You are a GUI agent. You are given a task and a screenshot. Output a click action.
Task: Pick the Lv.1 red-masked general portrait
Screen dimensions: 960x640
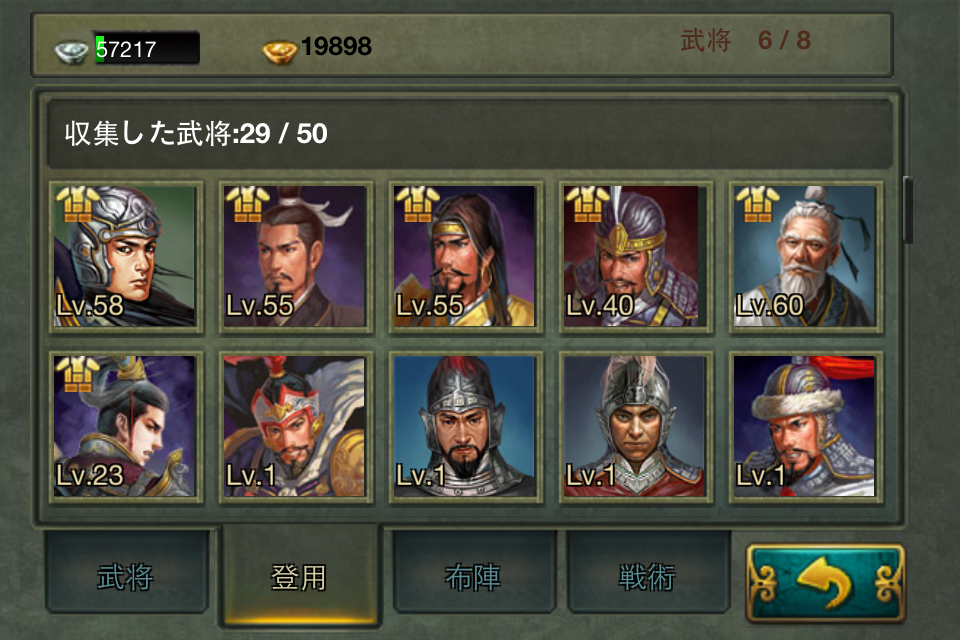296,427
